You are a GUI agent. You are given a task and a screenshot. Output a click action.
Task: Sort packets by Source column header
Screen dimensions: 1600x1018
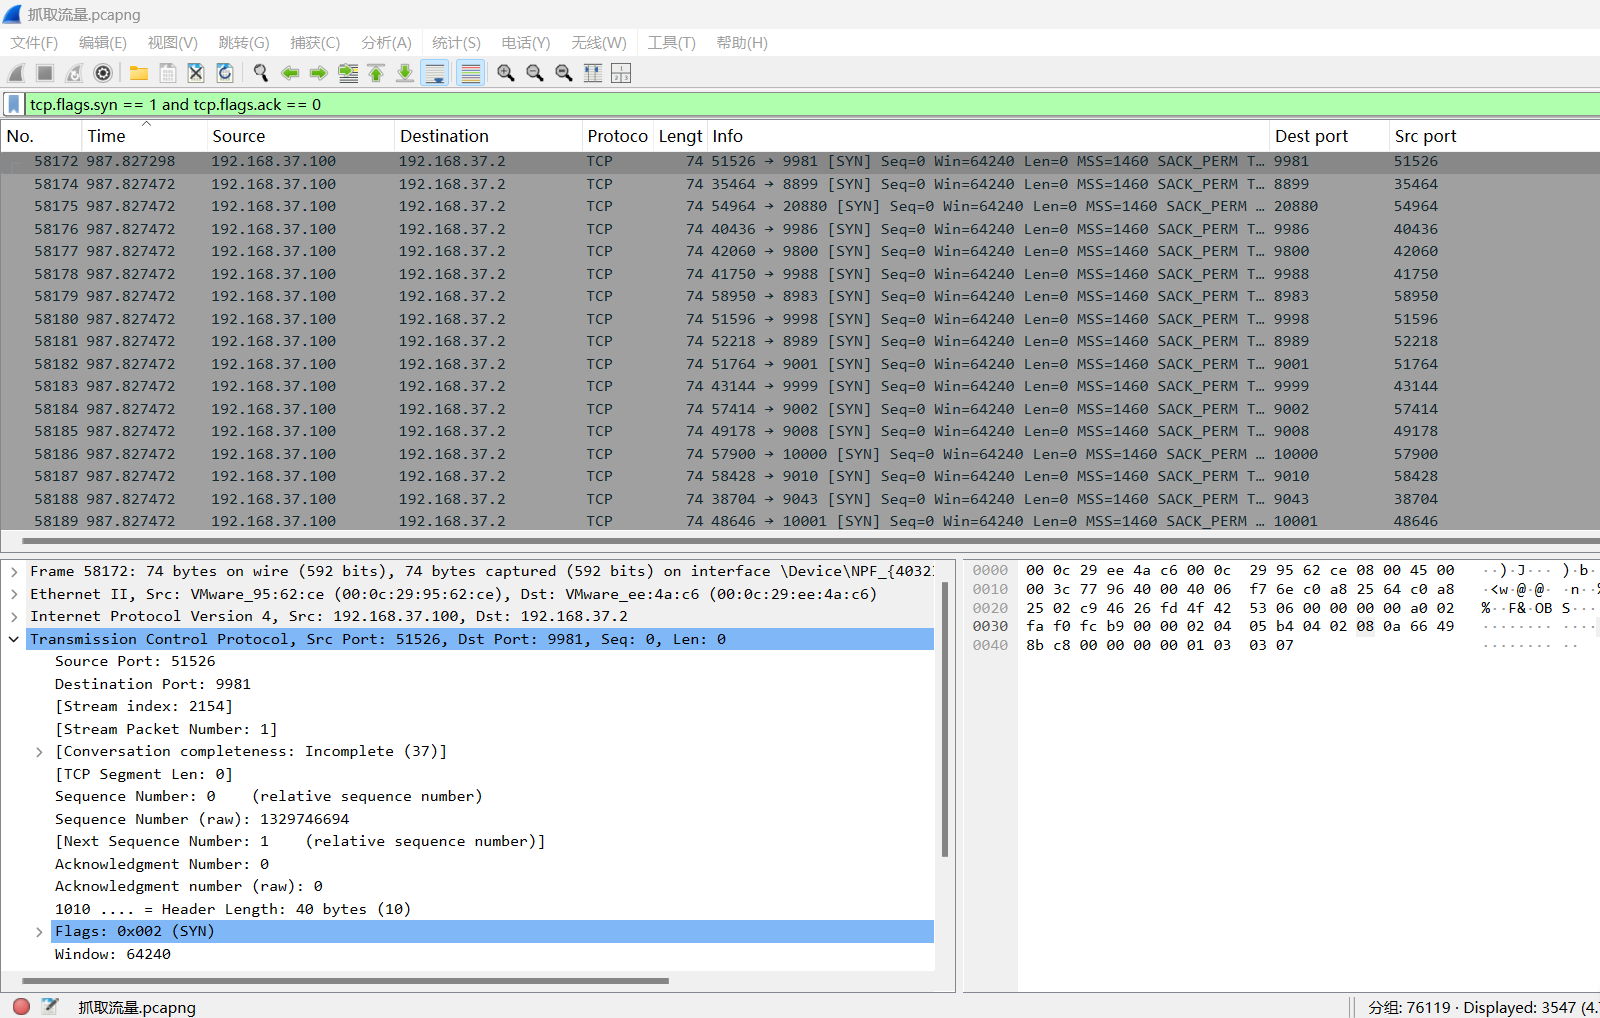point(300,136)
